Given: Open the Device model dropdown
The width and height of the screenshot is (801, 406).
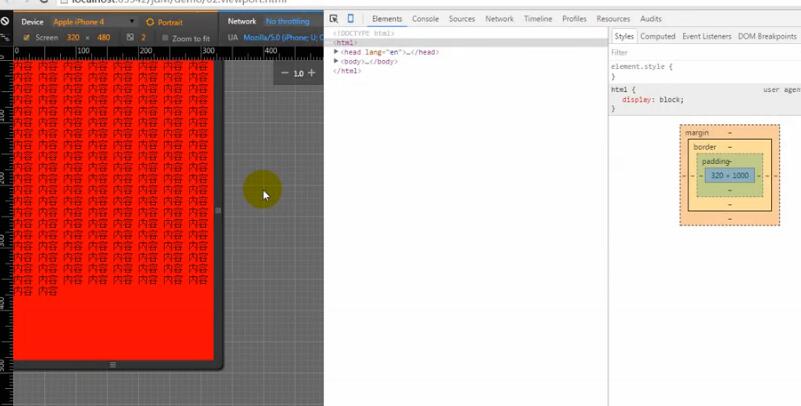Looking at the screenshot, I should pyautogui.click(x=95, y=22).
